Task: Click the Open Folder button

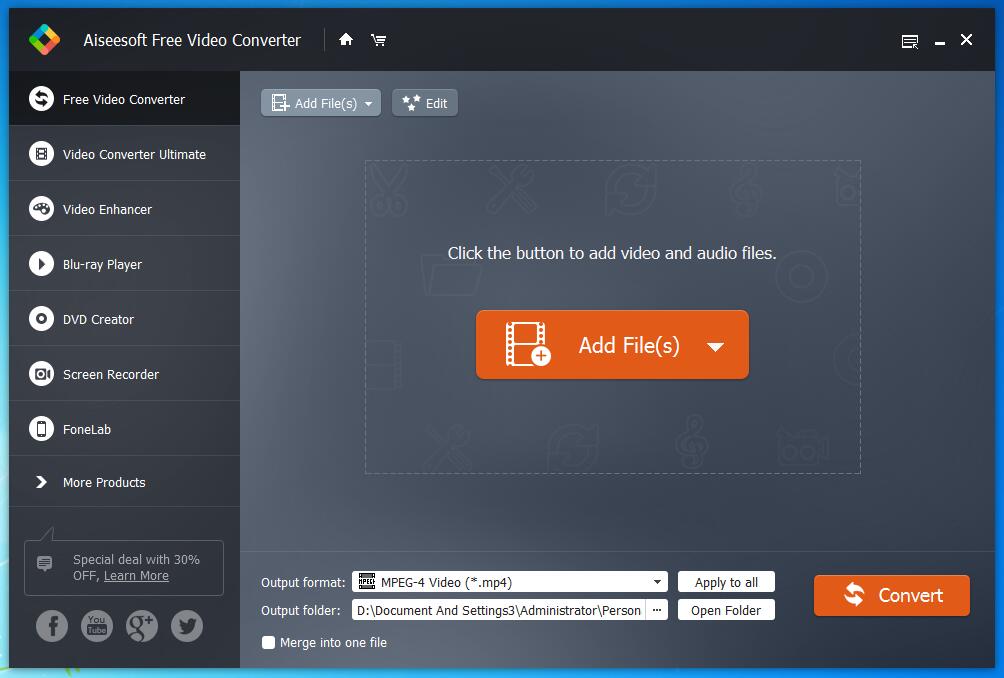Action: [726, 610]
